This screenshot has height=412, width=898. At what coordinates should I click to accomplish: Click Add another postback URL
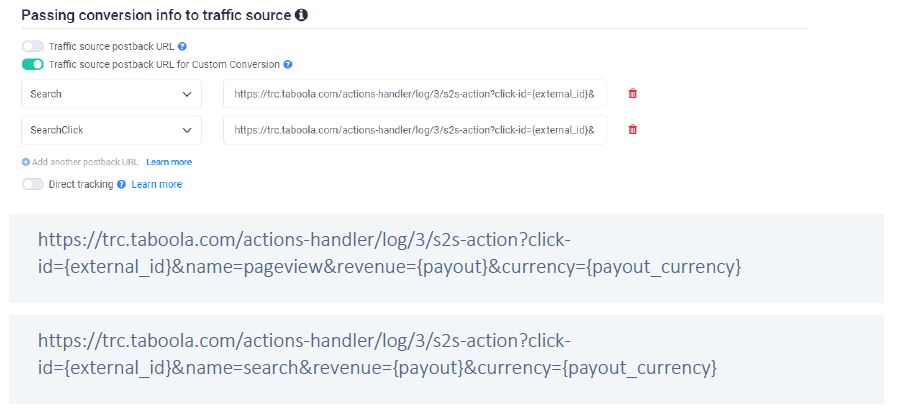[x=86, y=162]
